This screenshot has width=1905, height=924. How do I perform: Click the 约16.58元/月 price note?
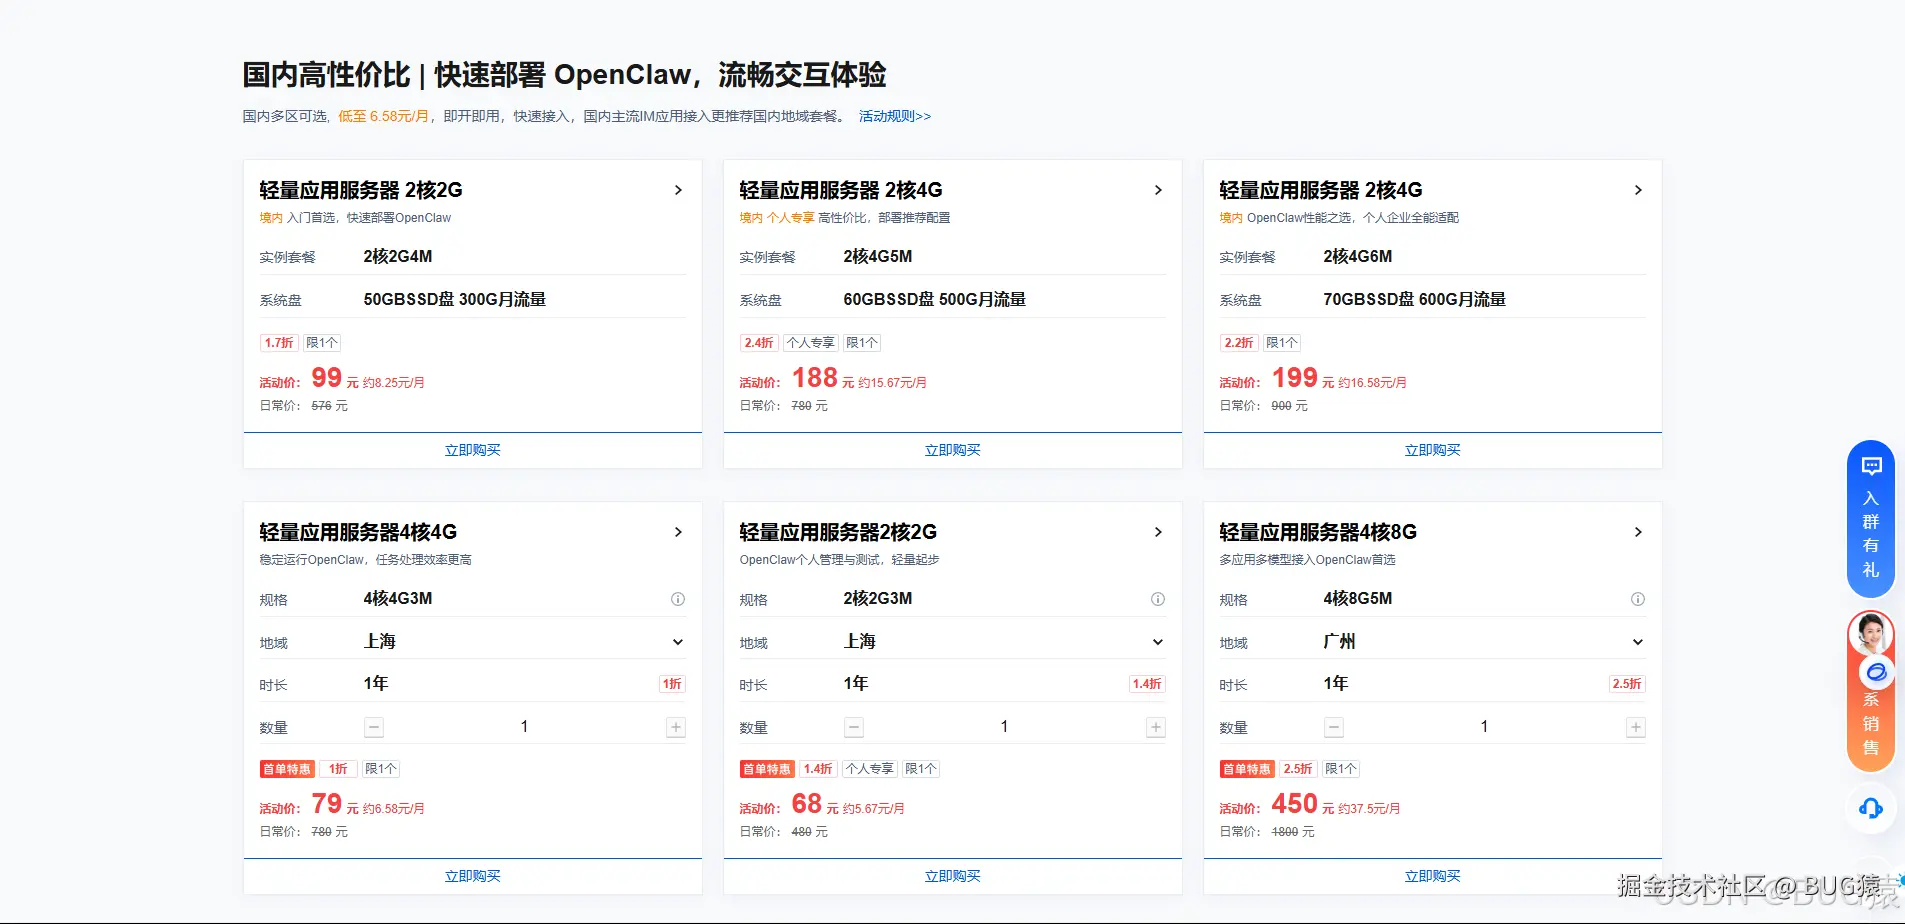[x=1372, y=383]
